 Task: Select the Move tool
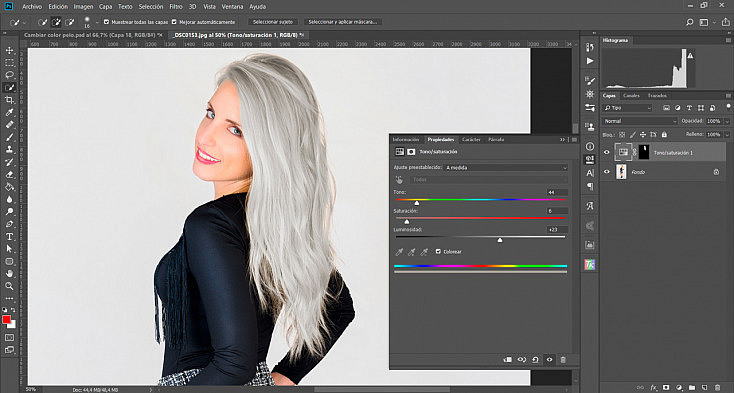(9, 50)
